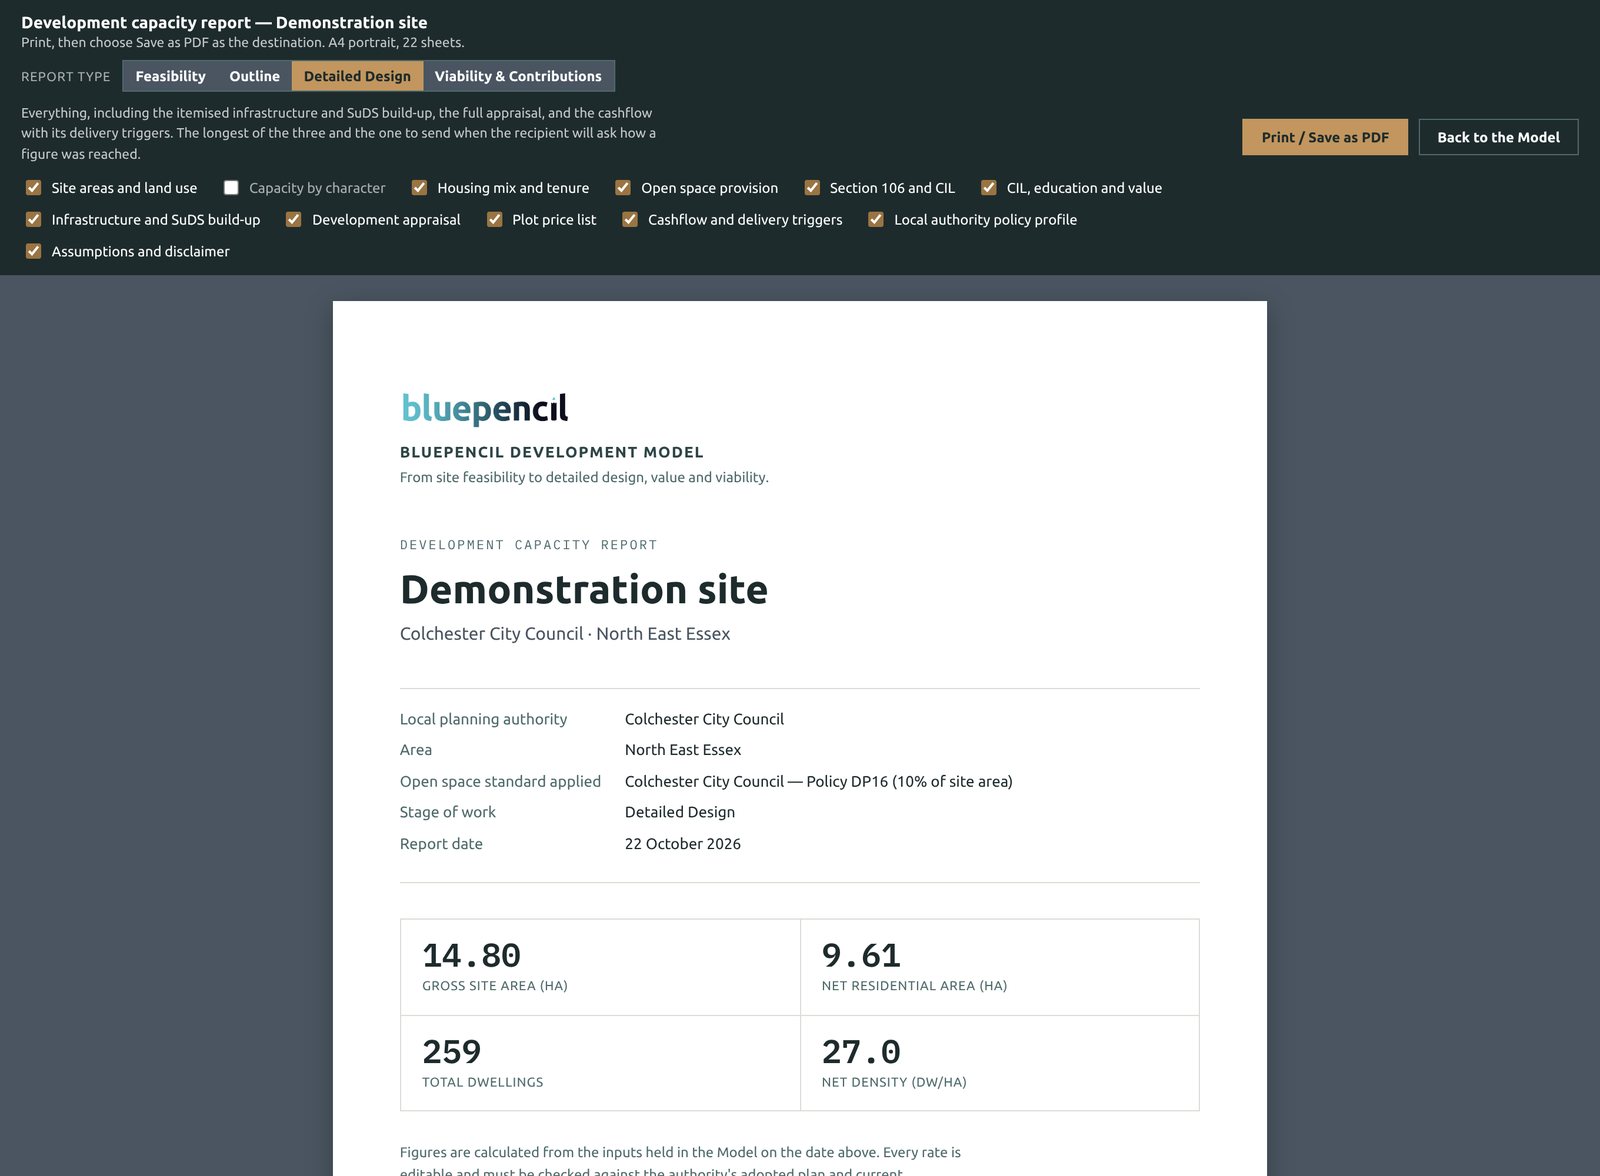Enable Capacity by character section

pyautogui.click(x=231, y=188)
